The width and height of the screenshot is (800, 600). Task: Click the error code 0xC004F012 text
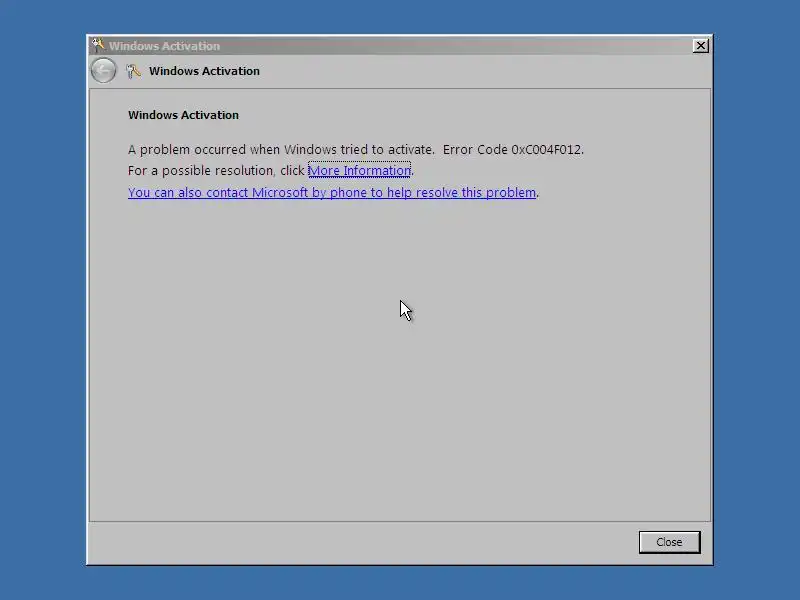click(x=547, y=149)
